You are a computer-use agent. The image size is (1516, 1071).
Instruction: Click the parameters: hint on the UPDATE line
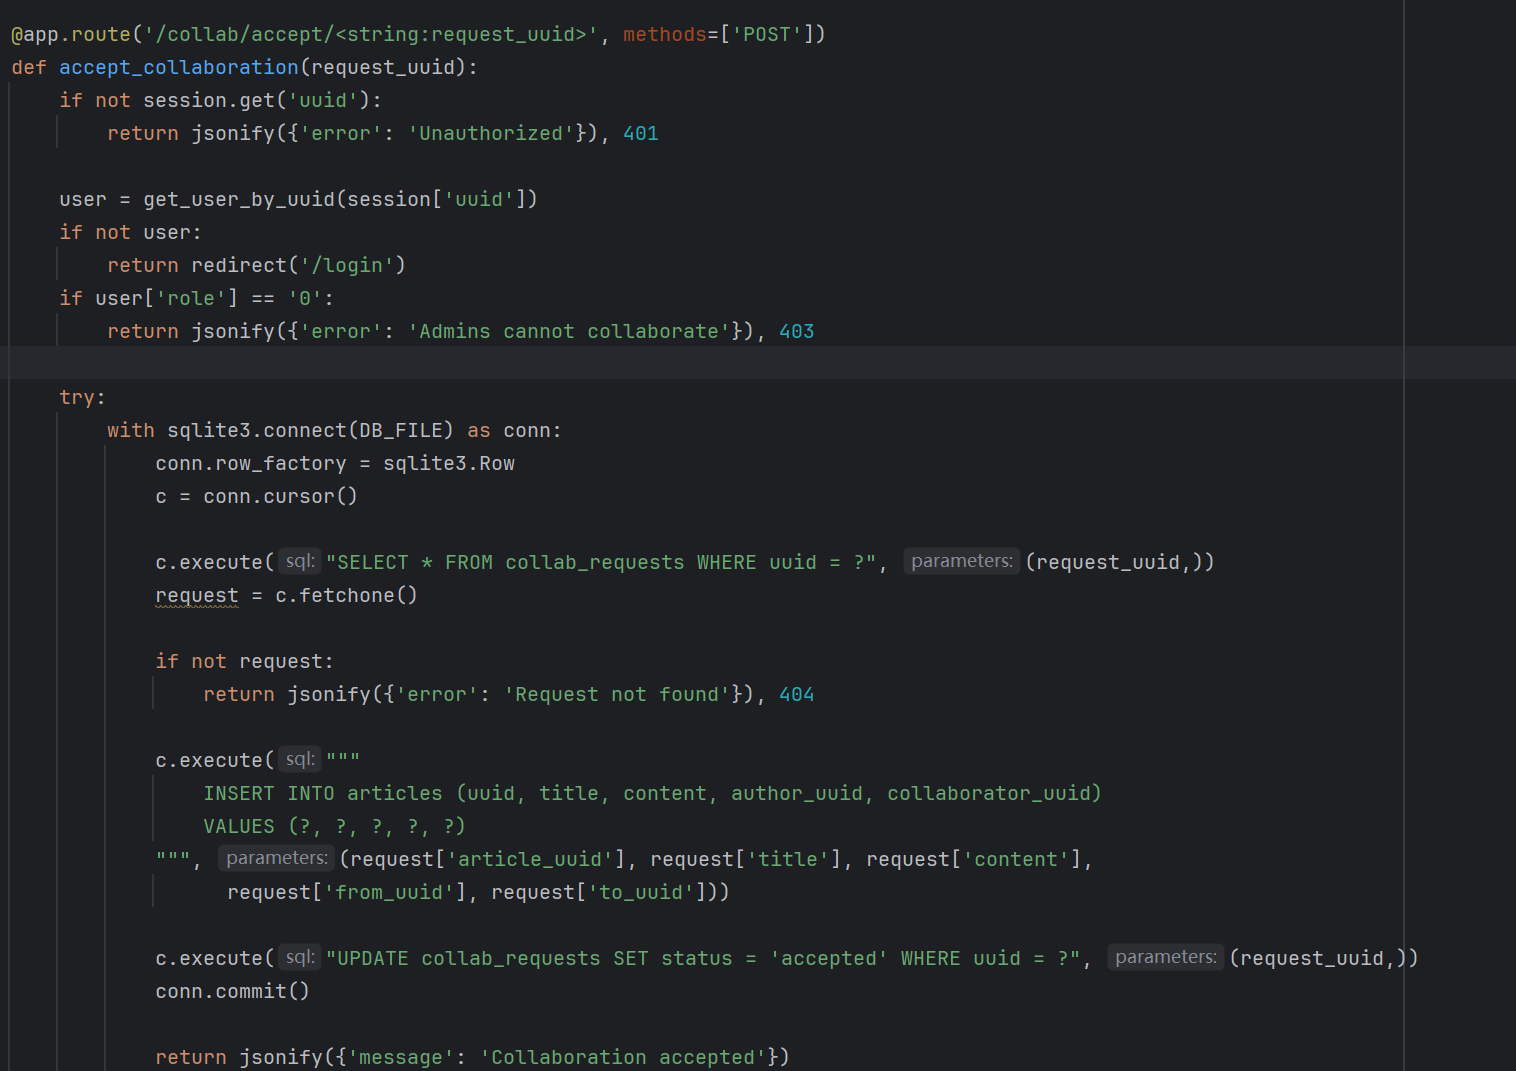pos(1165,957)
